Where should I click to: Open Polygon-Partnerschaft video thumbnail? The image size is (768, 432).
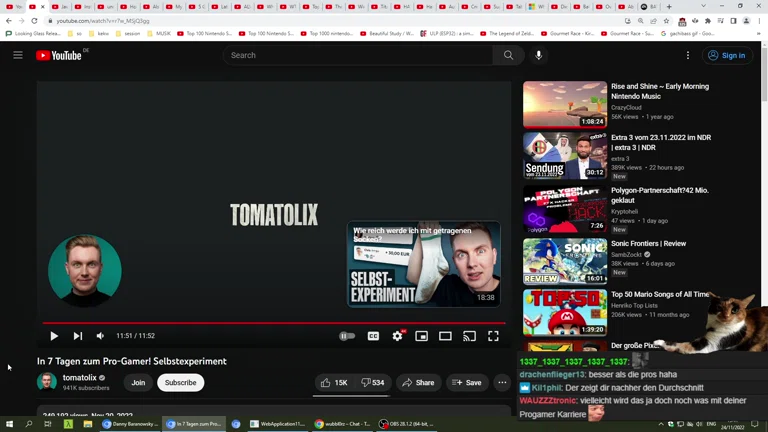point(565,209)
